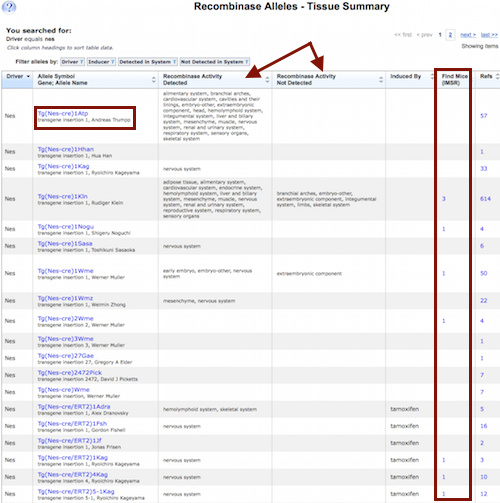Screen dimensions: 500x503
Task: Open the Driver filter dropdown
Action: tap(72, 62)
